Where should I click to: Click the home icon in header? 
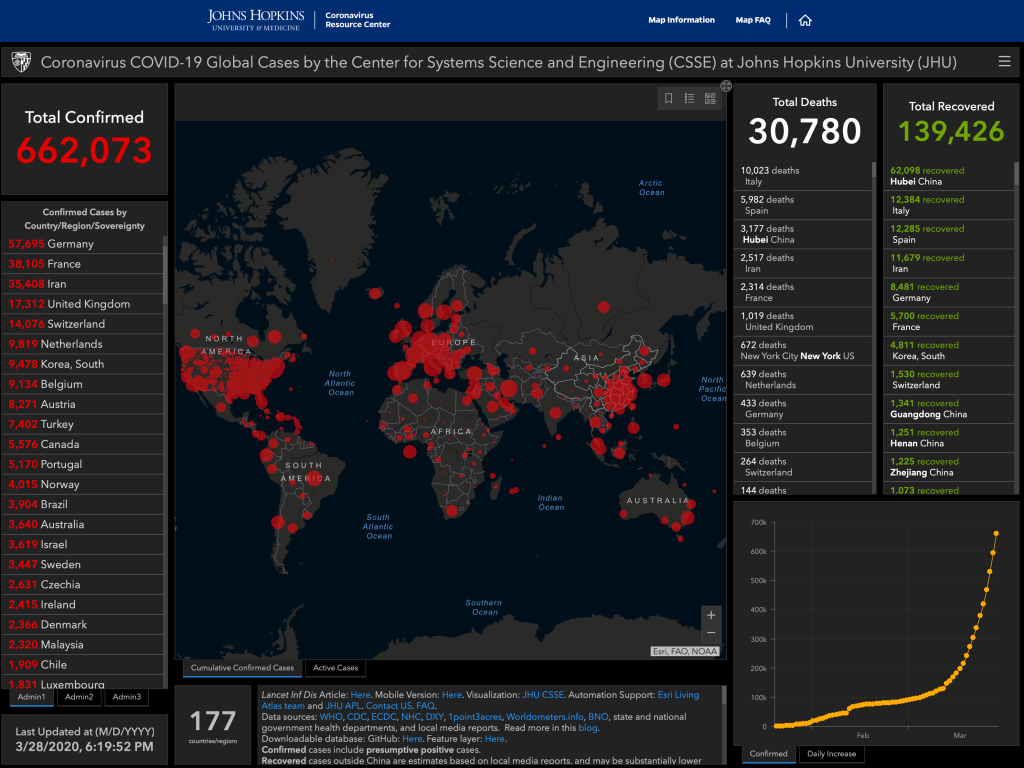tap(805, 20)
